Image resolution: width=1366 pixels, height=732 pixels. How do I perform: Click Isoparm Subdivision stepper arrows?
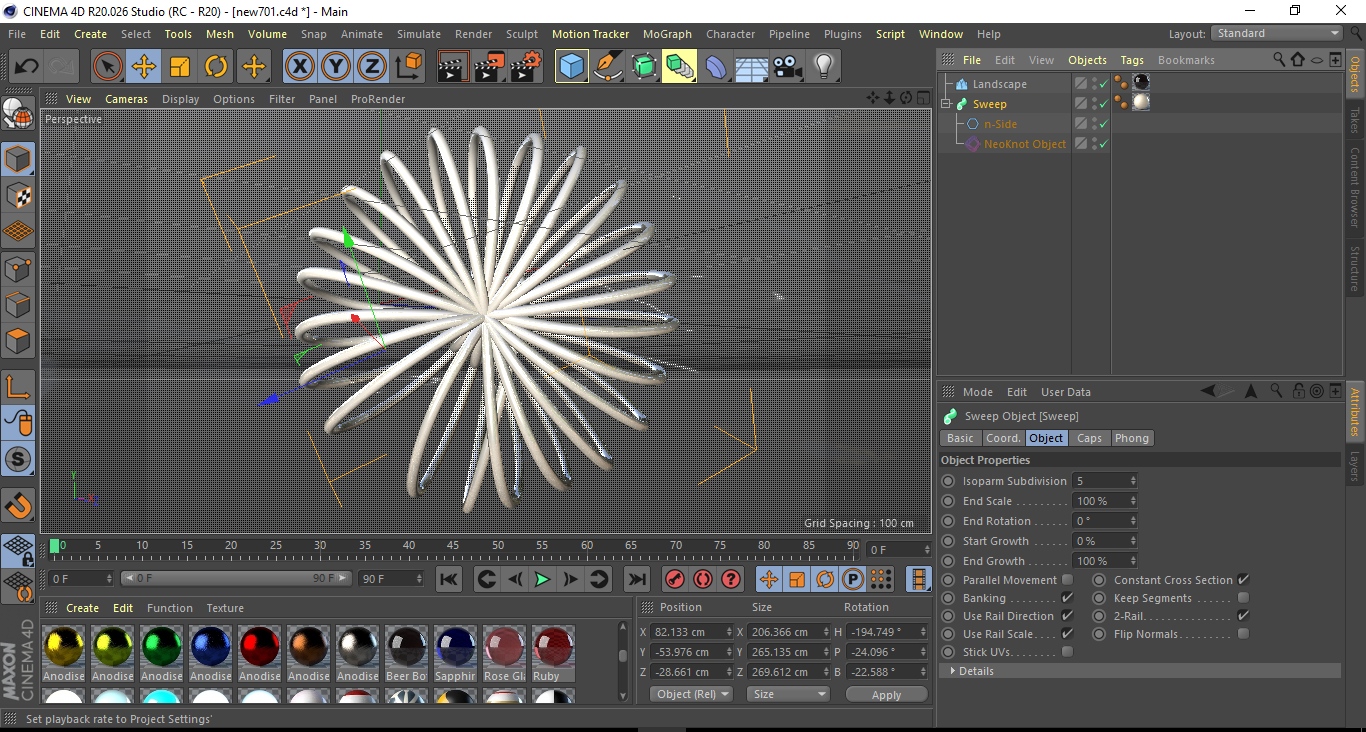coord(1133,481)
